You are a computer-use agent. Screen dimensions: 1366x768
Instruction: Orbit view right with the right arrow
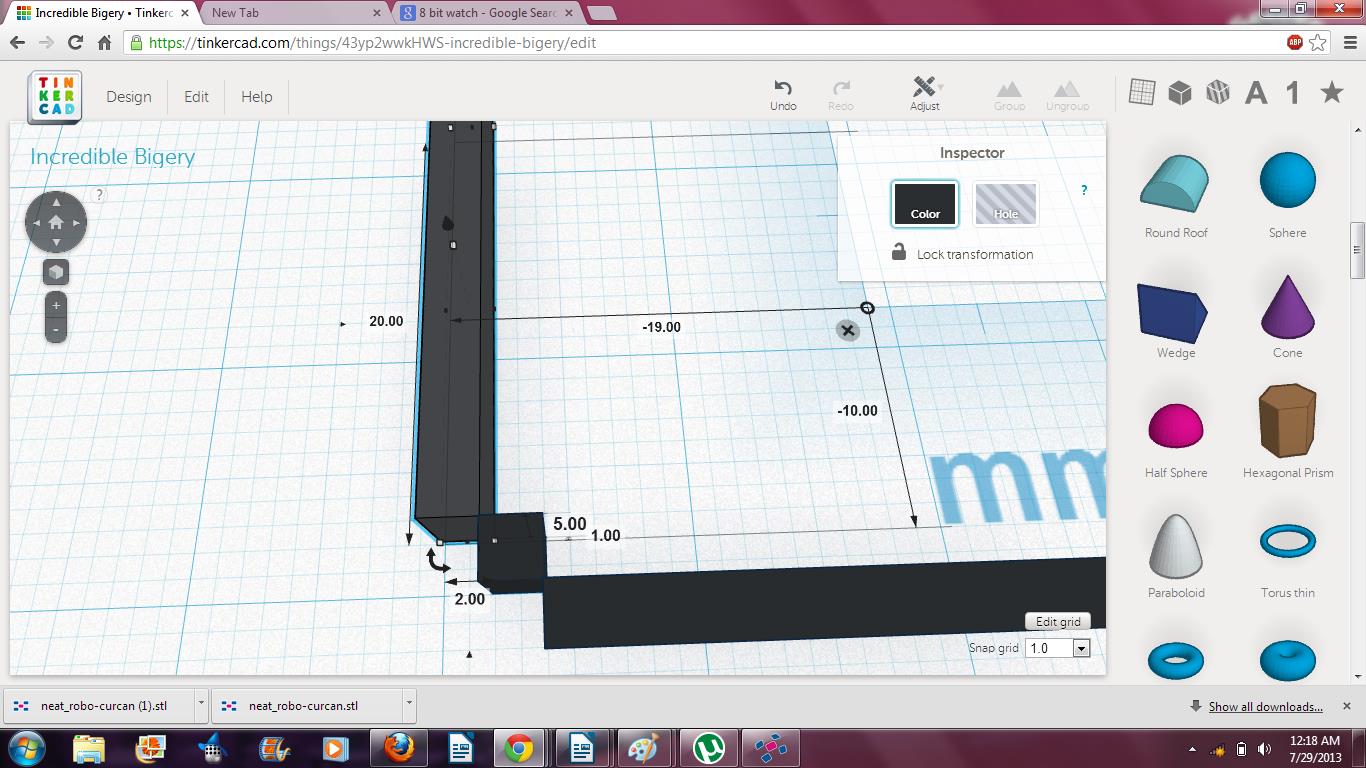(77, 222)
